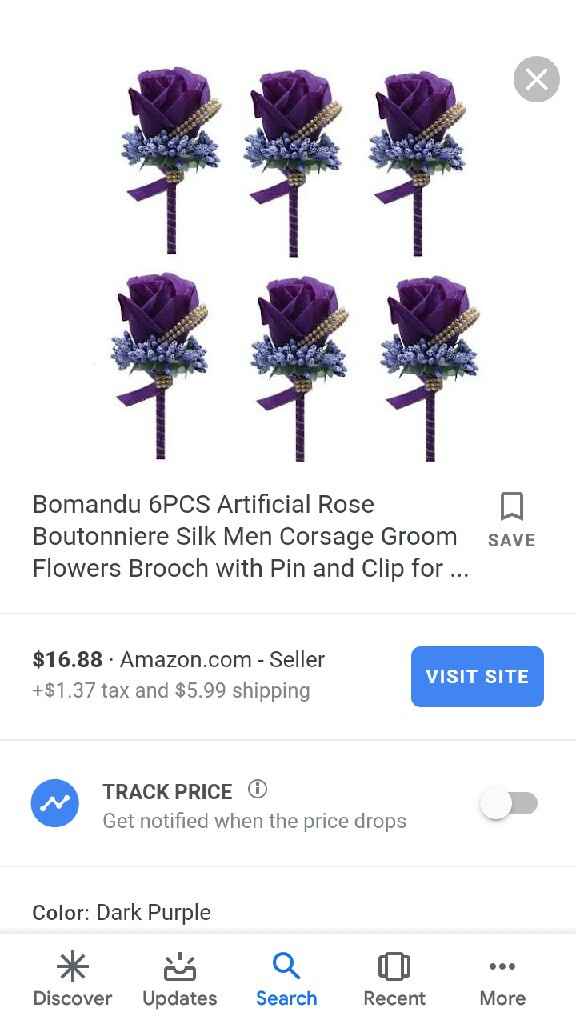This screenshot has height=1024, width=576.
Task: Tap the info icon next to Track Price
Action: (x=257, y=789)
